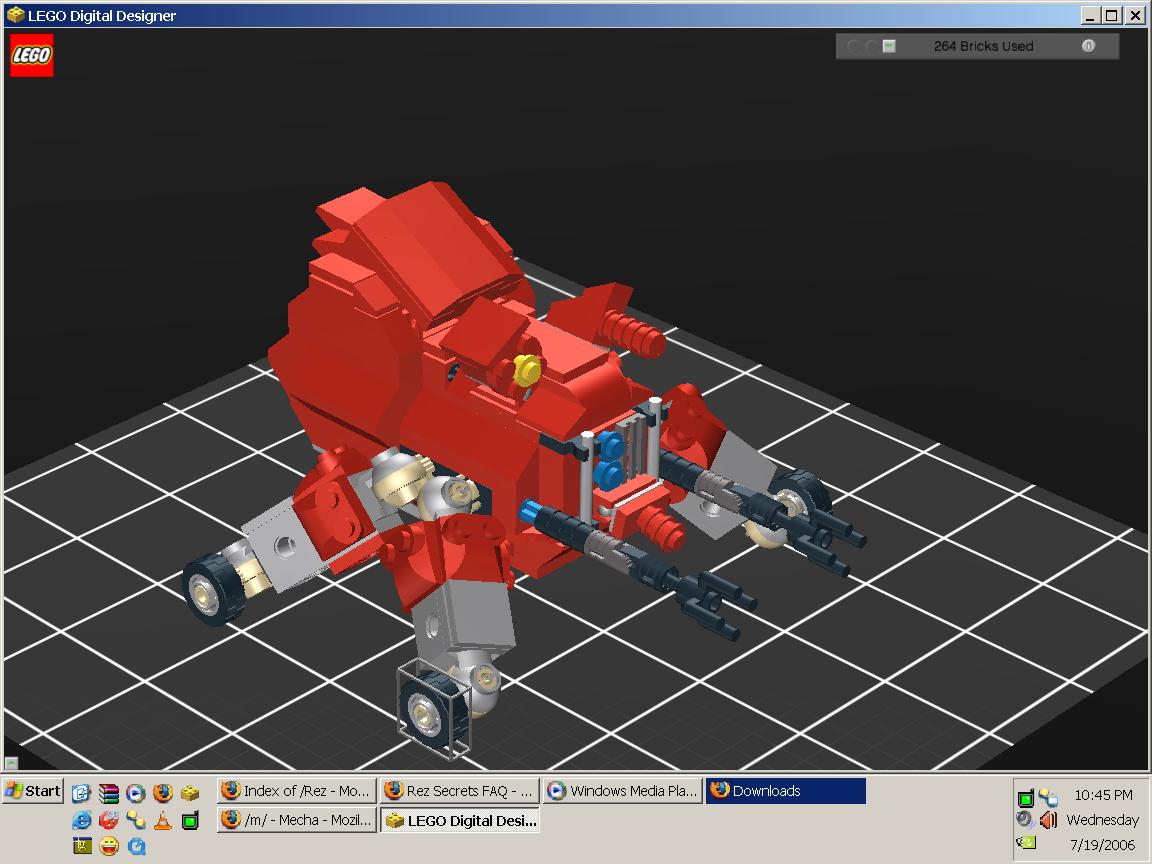Click the small corner expander at bottom-left of viewport
The width and height of the screenshot is (1152, 864).
pos(11,763)
